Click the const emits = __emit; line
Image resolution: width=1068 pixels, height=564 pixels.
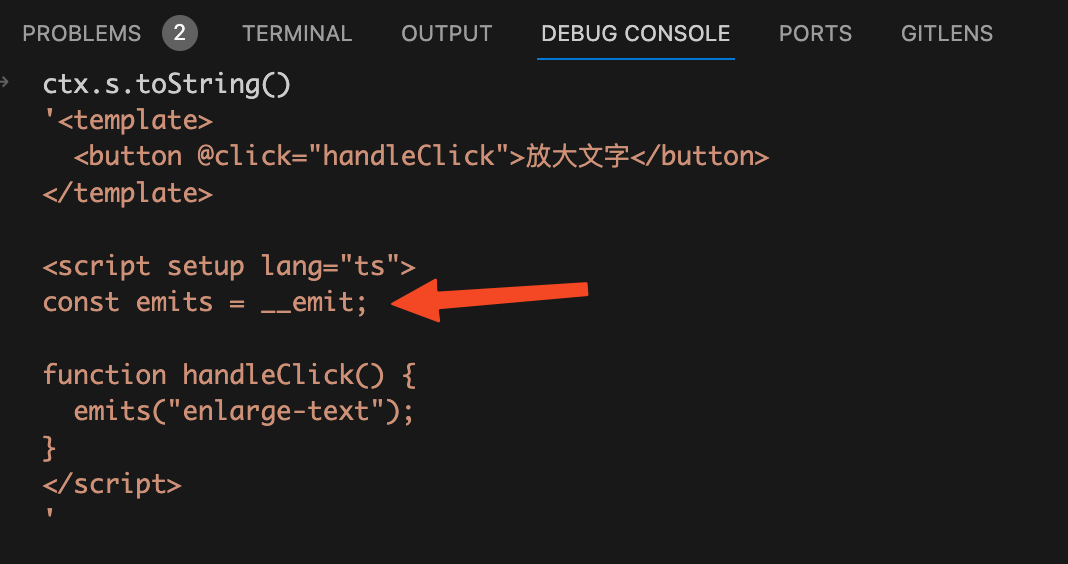tap(205, 302)
